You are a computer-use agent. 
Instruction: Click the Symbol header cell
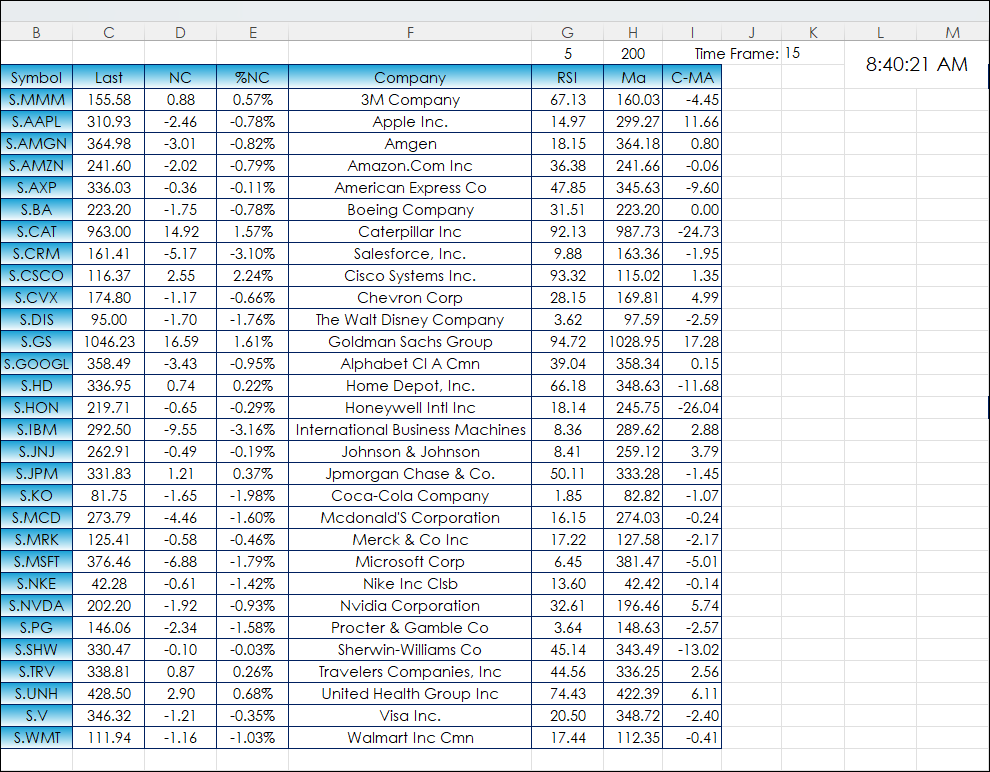pos(37,77)
